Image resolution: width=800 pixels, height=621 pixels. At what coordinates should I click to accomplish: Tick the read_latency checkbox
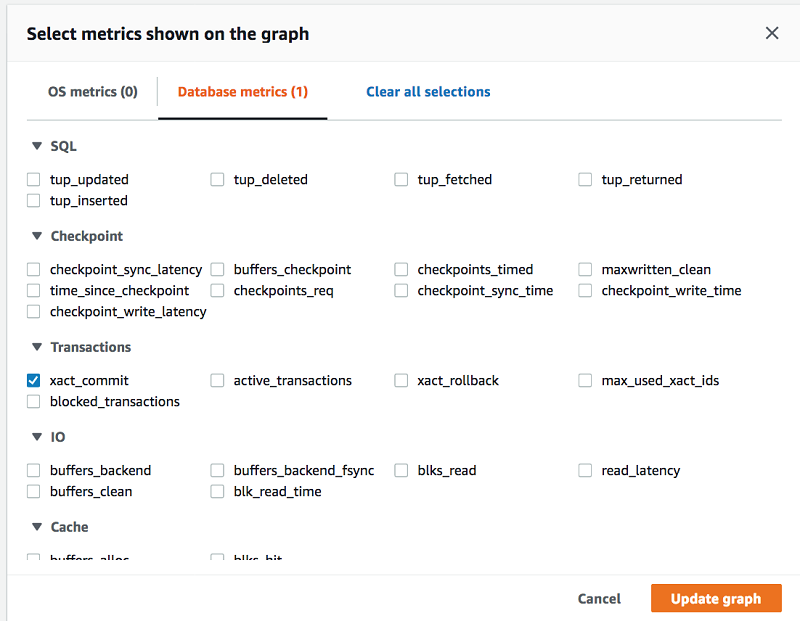585,470
